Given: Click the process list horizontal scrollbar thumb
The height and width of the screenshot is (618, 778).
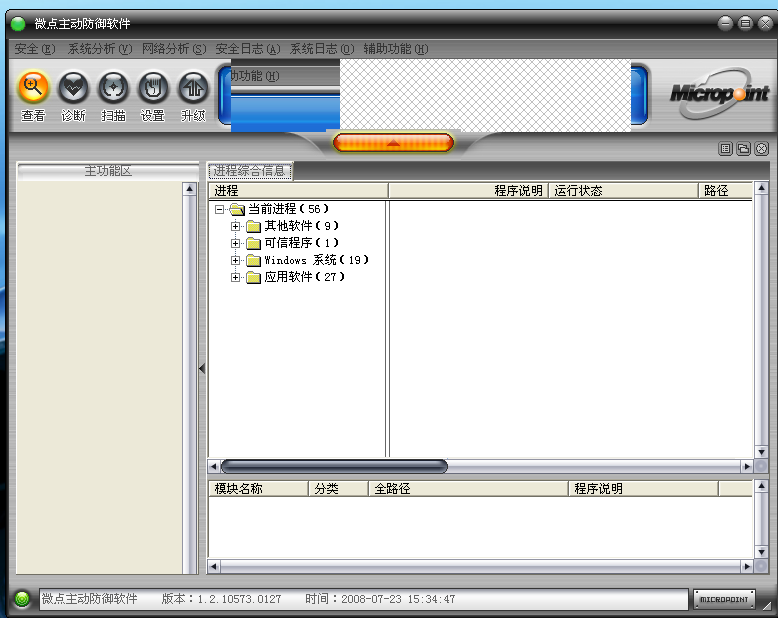Looking at the screenshot, I should [334, 466].
